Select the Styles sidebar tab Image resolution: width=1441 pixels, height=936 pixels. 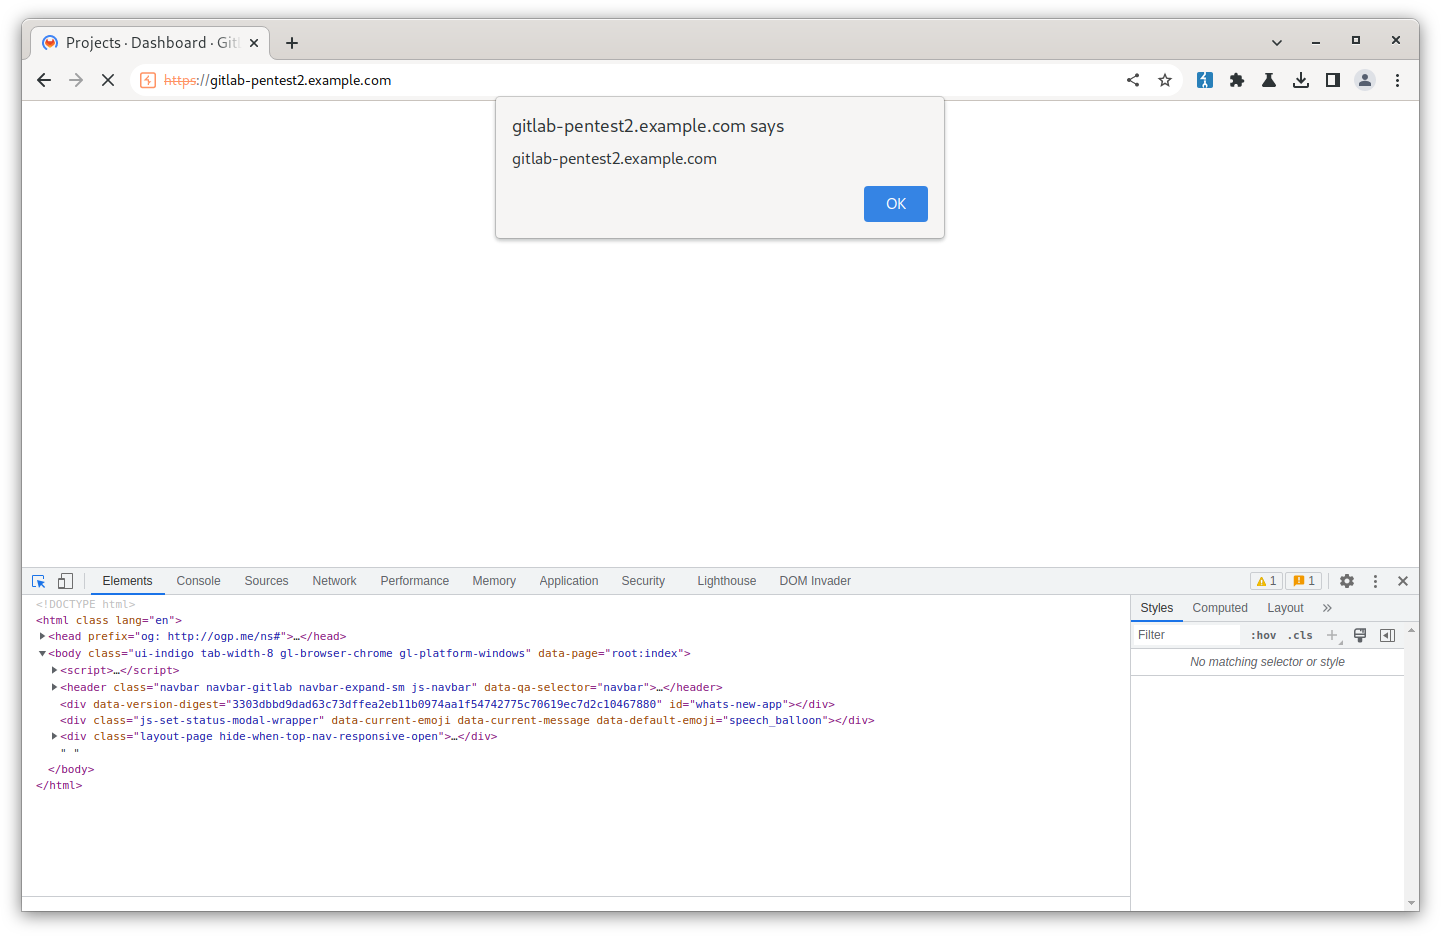tap(1156, 608)
